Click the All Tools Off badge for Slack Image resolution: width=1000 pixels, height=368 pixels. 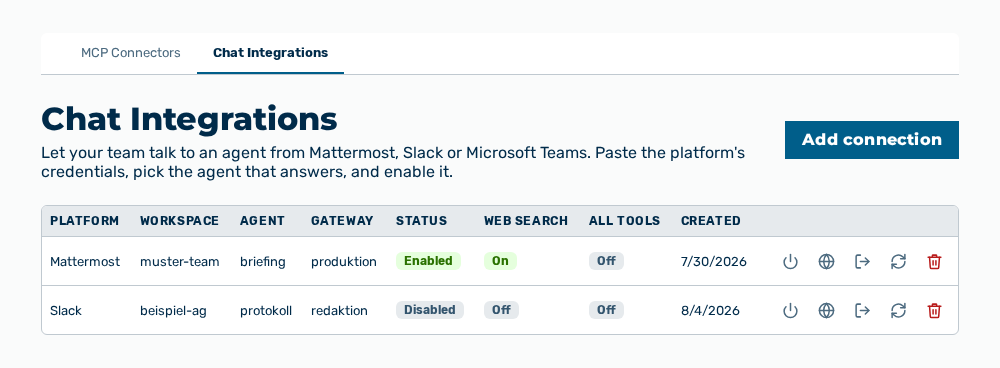coord(606,310)
